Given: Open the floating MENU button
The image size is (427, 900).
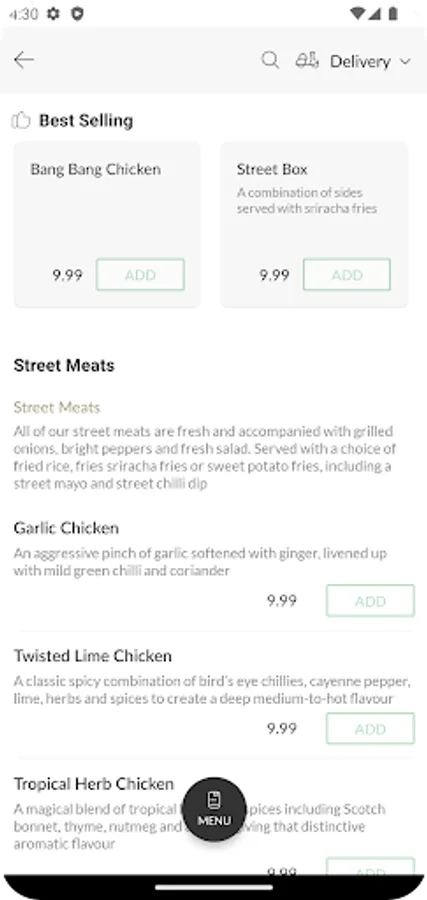Looking at the screenshot, I should (x=214, y=809).
